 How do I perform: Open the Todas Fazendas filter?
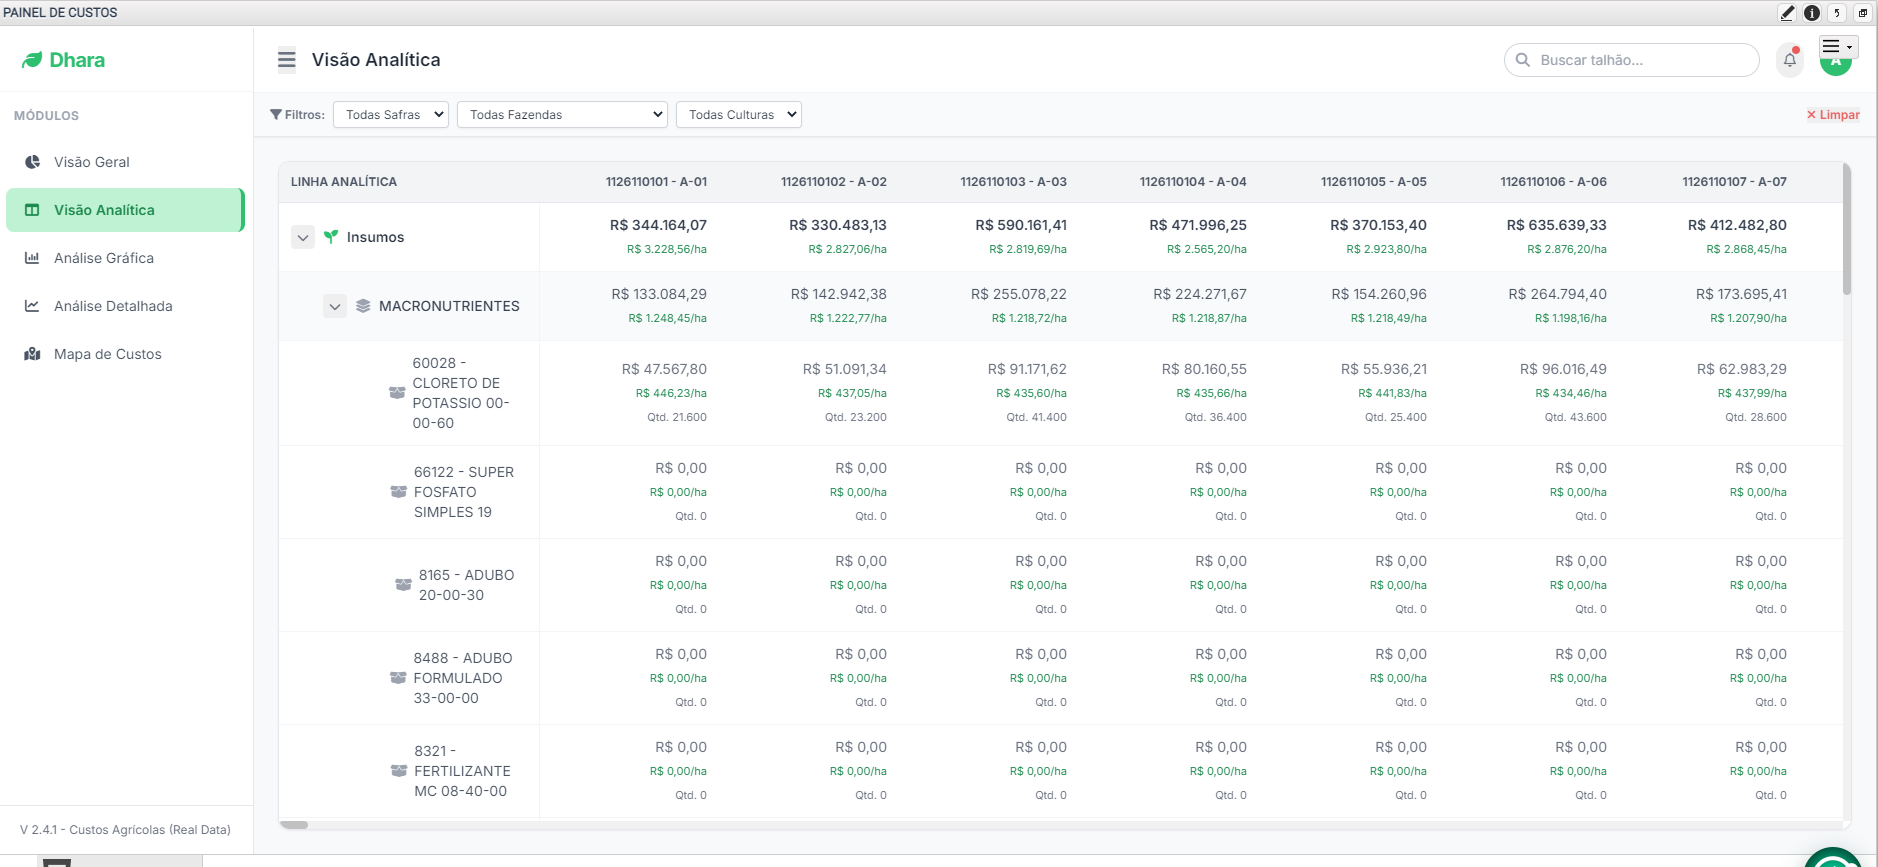coord(562,115)
